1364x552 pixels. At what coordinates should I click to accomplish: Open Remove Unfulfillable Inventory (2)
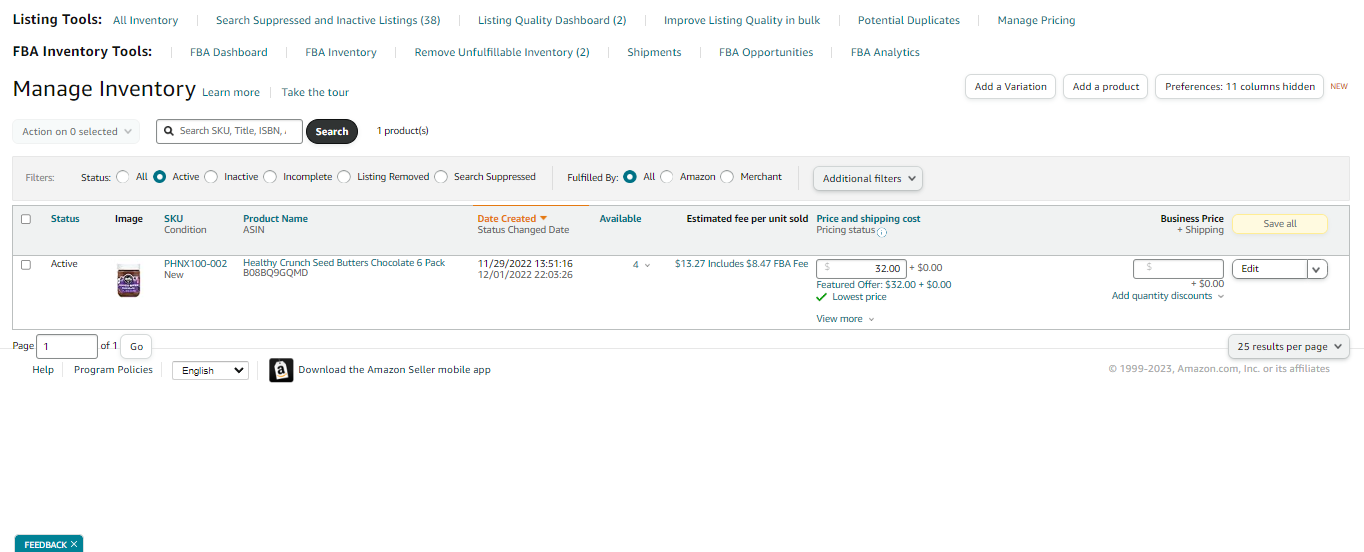coord(502,52)
